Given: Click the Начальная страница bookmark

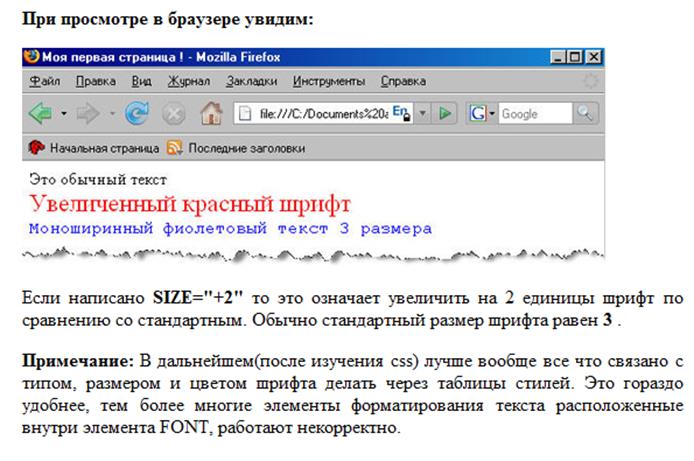Looking at the screenshot, I should pyautogui.click(x=94, y=148).
